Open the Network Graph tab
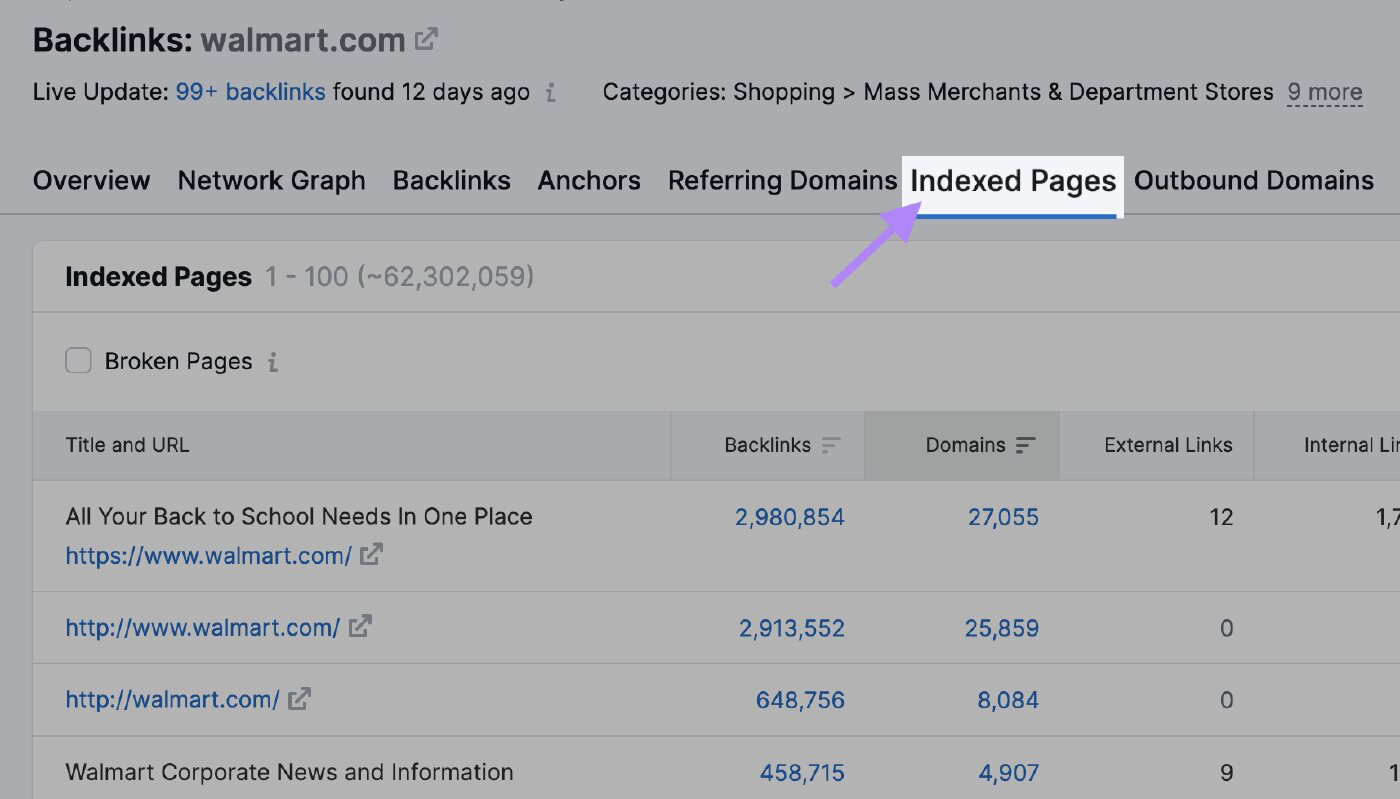This screenshot has width=1400, height=799. [x=272, y=181]
